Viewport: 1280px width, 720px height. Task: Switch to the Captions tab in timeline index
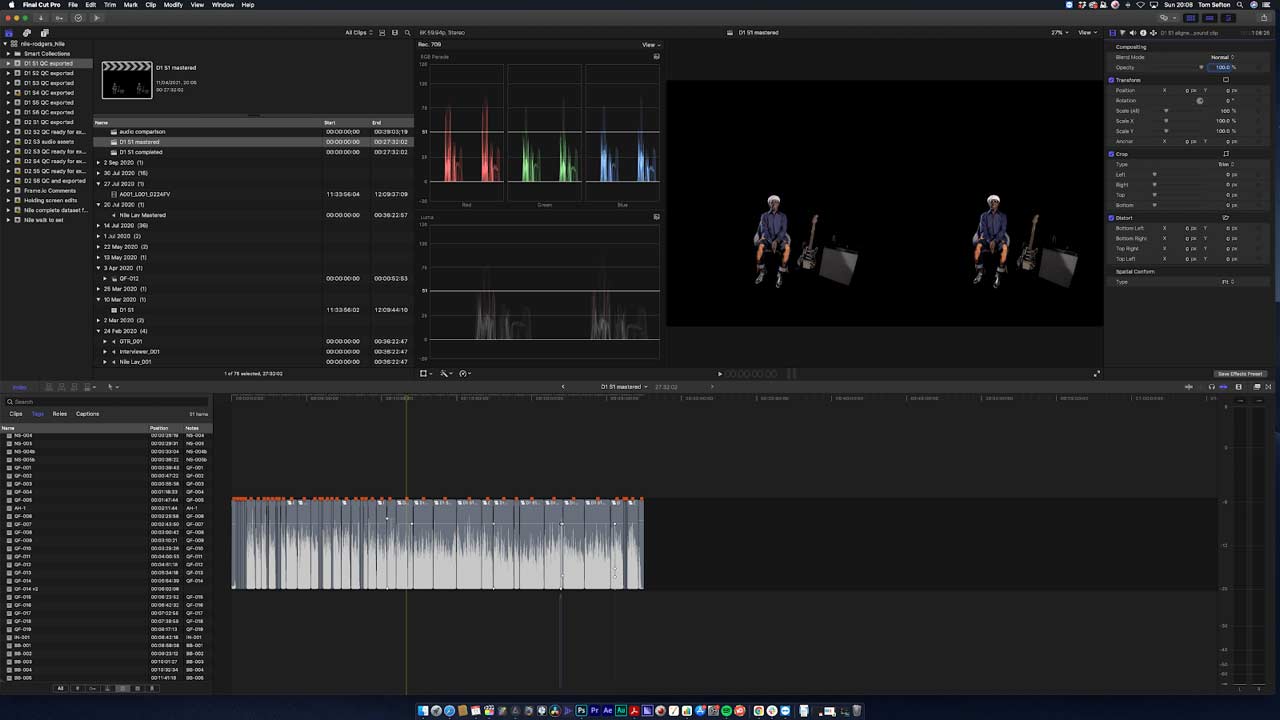tap(88, 414)
